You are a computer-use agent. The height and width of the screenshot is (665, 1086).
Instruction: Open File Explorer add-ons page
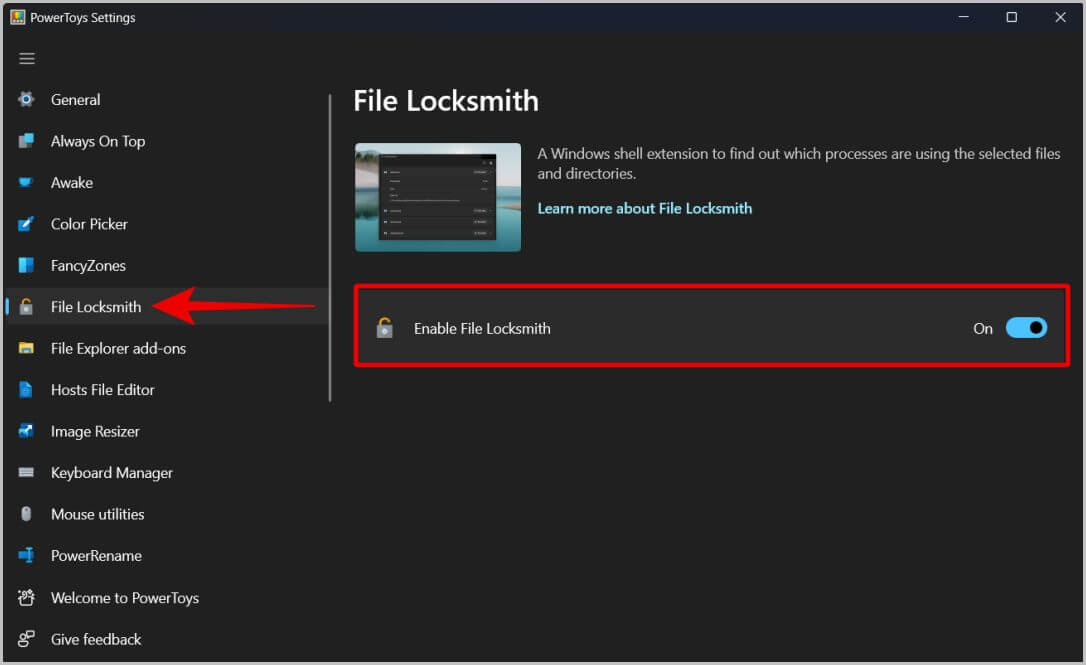click(118, 348)
